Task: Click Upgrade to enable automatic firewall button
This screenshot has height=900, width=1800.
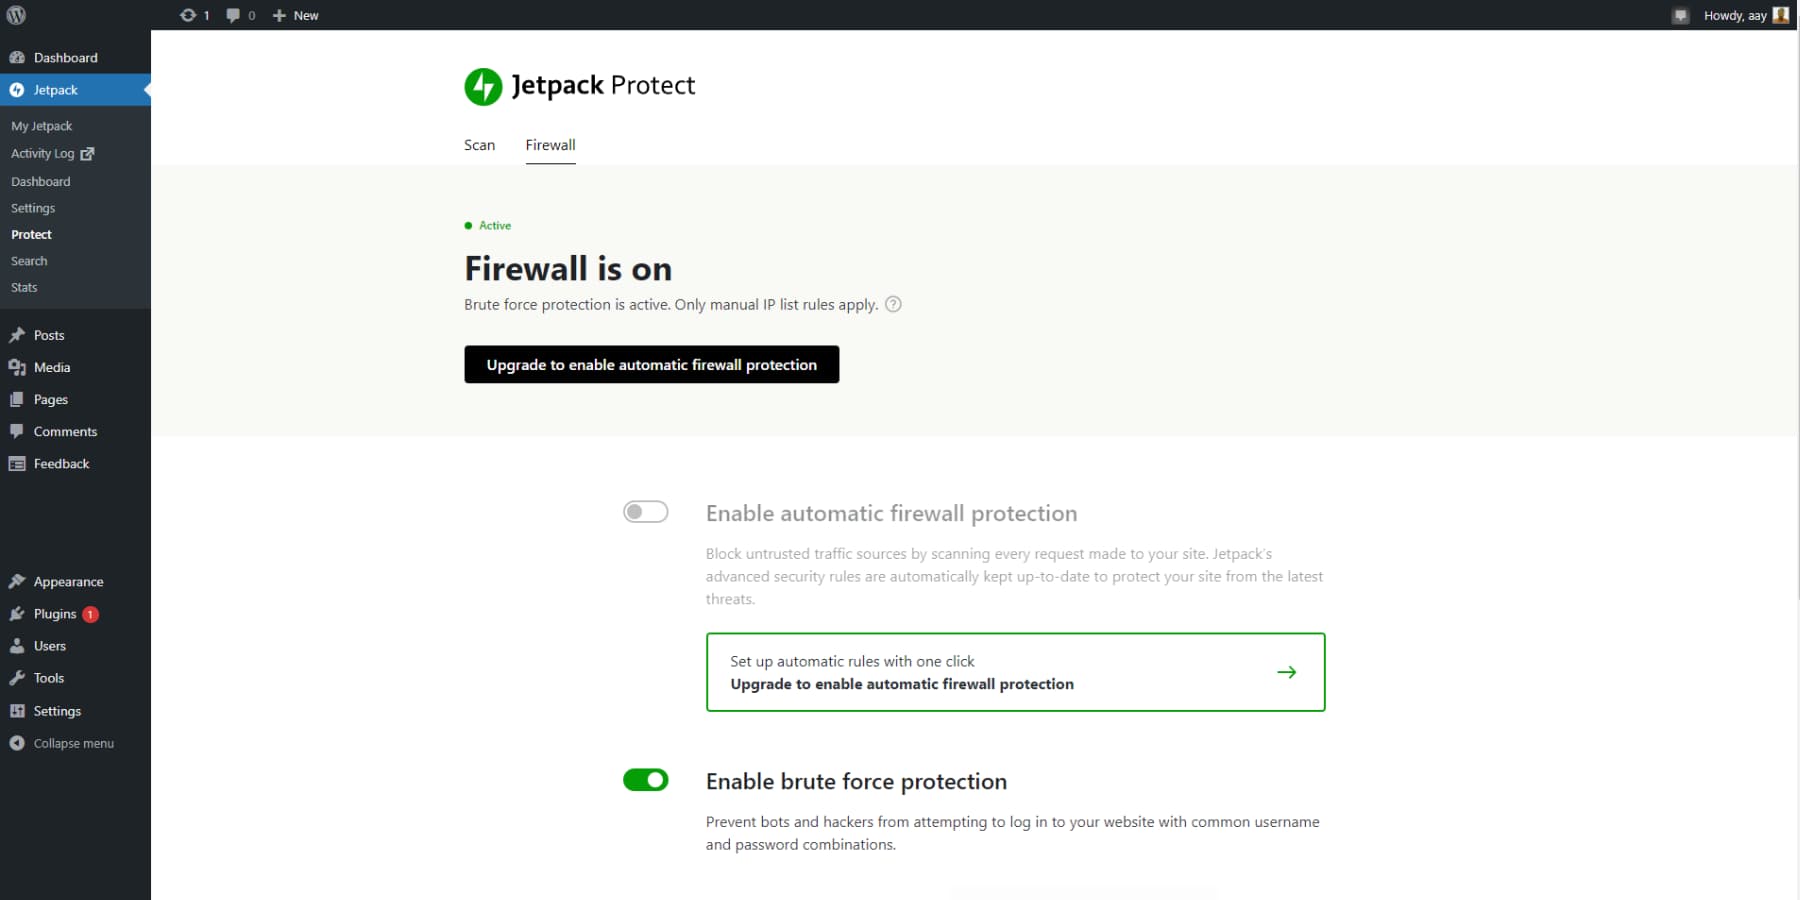Action: (x=651, y=365)
